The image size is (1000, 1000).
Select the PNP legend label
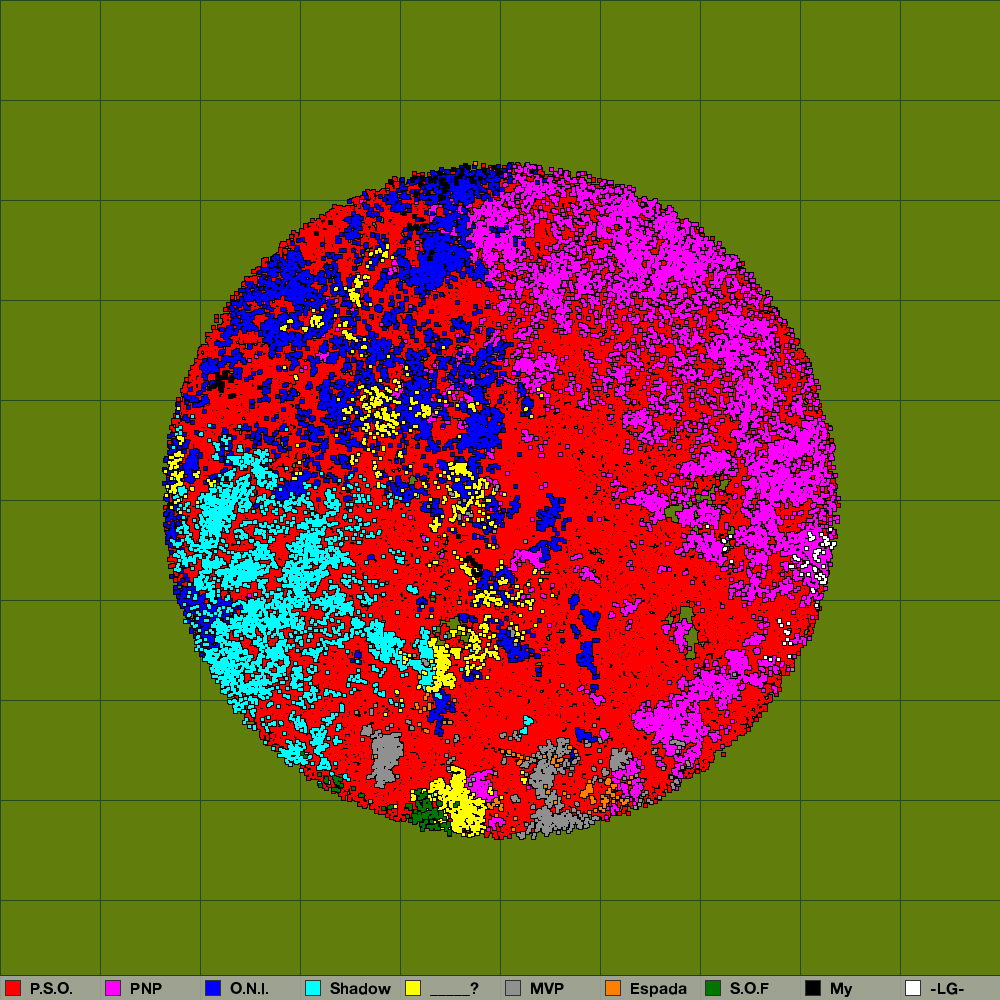(x=145, y=989)
